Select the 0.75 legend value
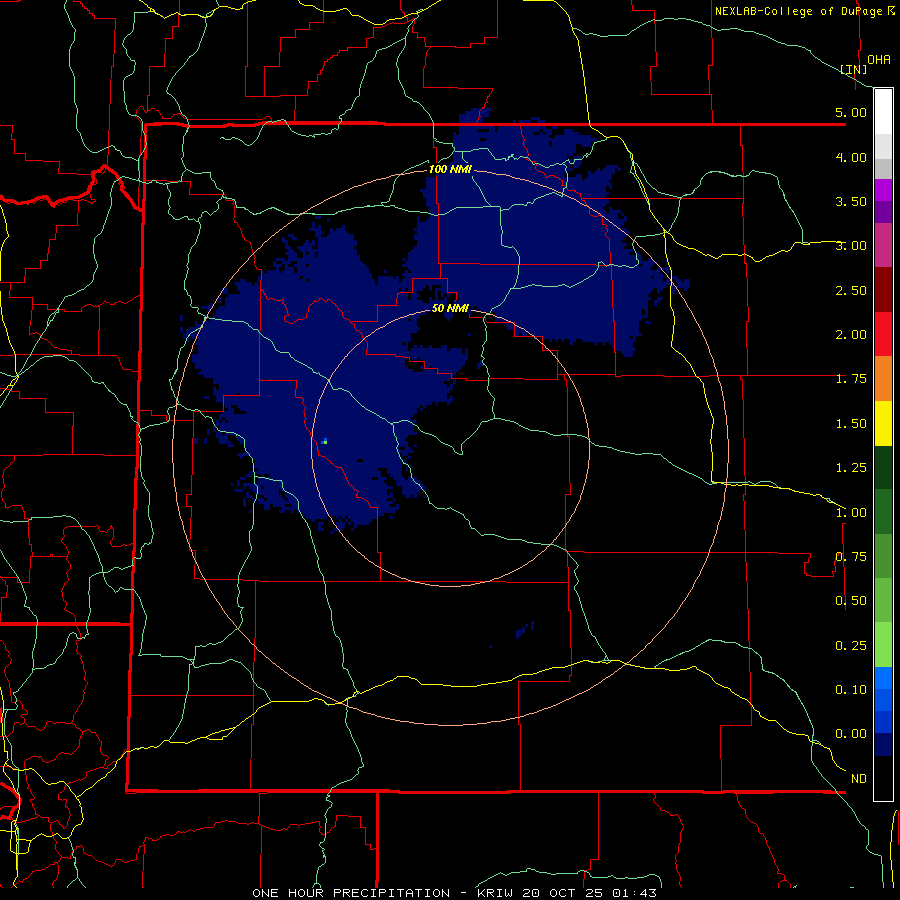 851,557
